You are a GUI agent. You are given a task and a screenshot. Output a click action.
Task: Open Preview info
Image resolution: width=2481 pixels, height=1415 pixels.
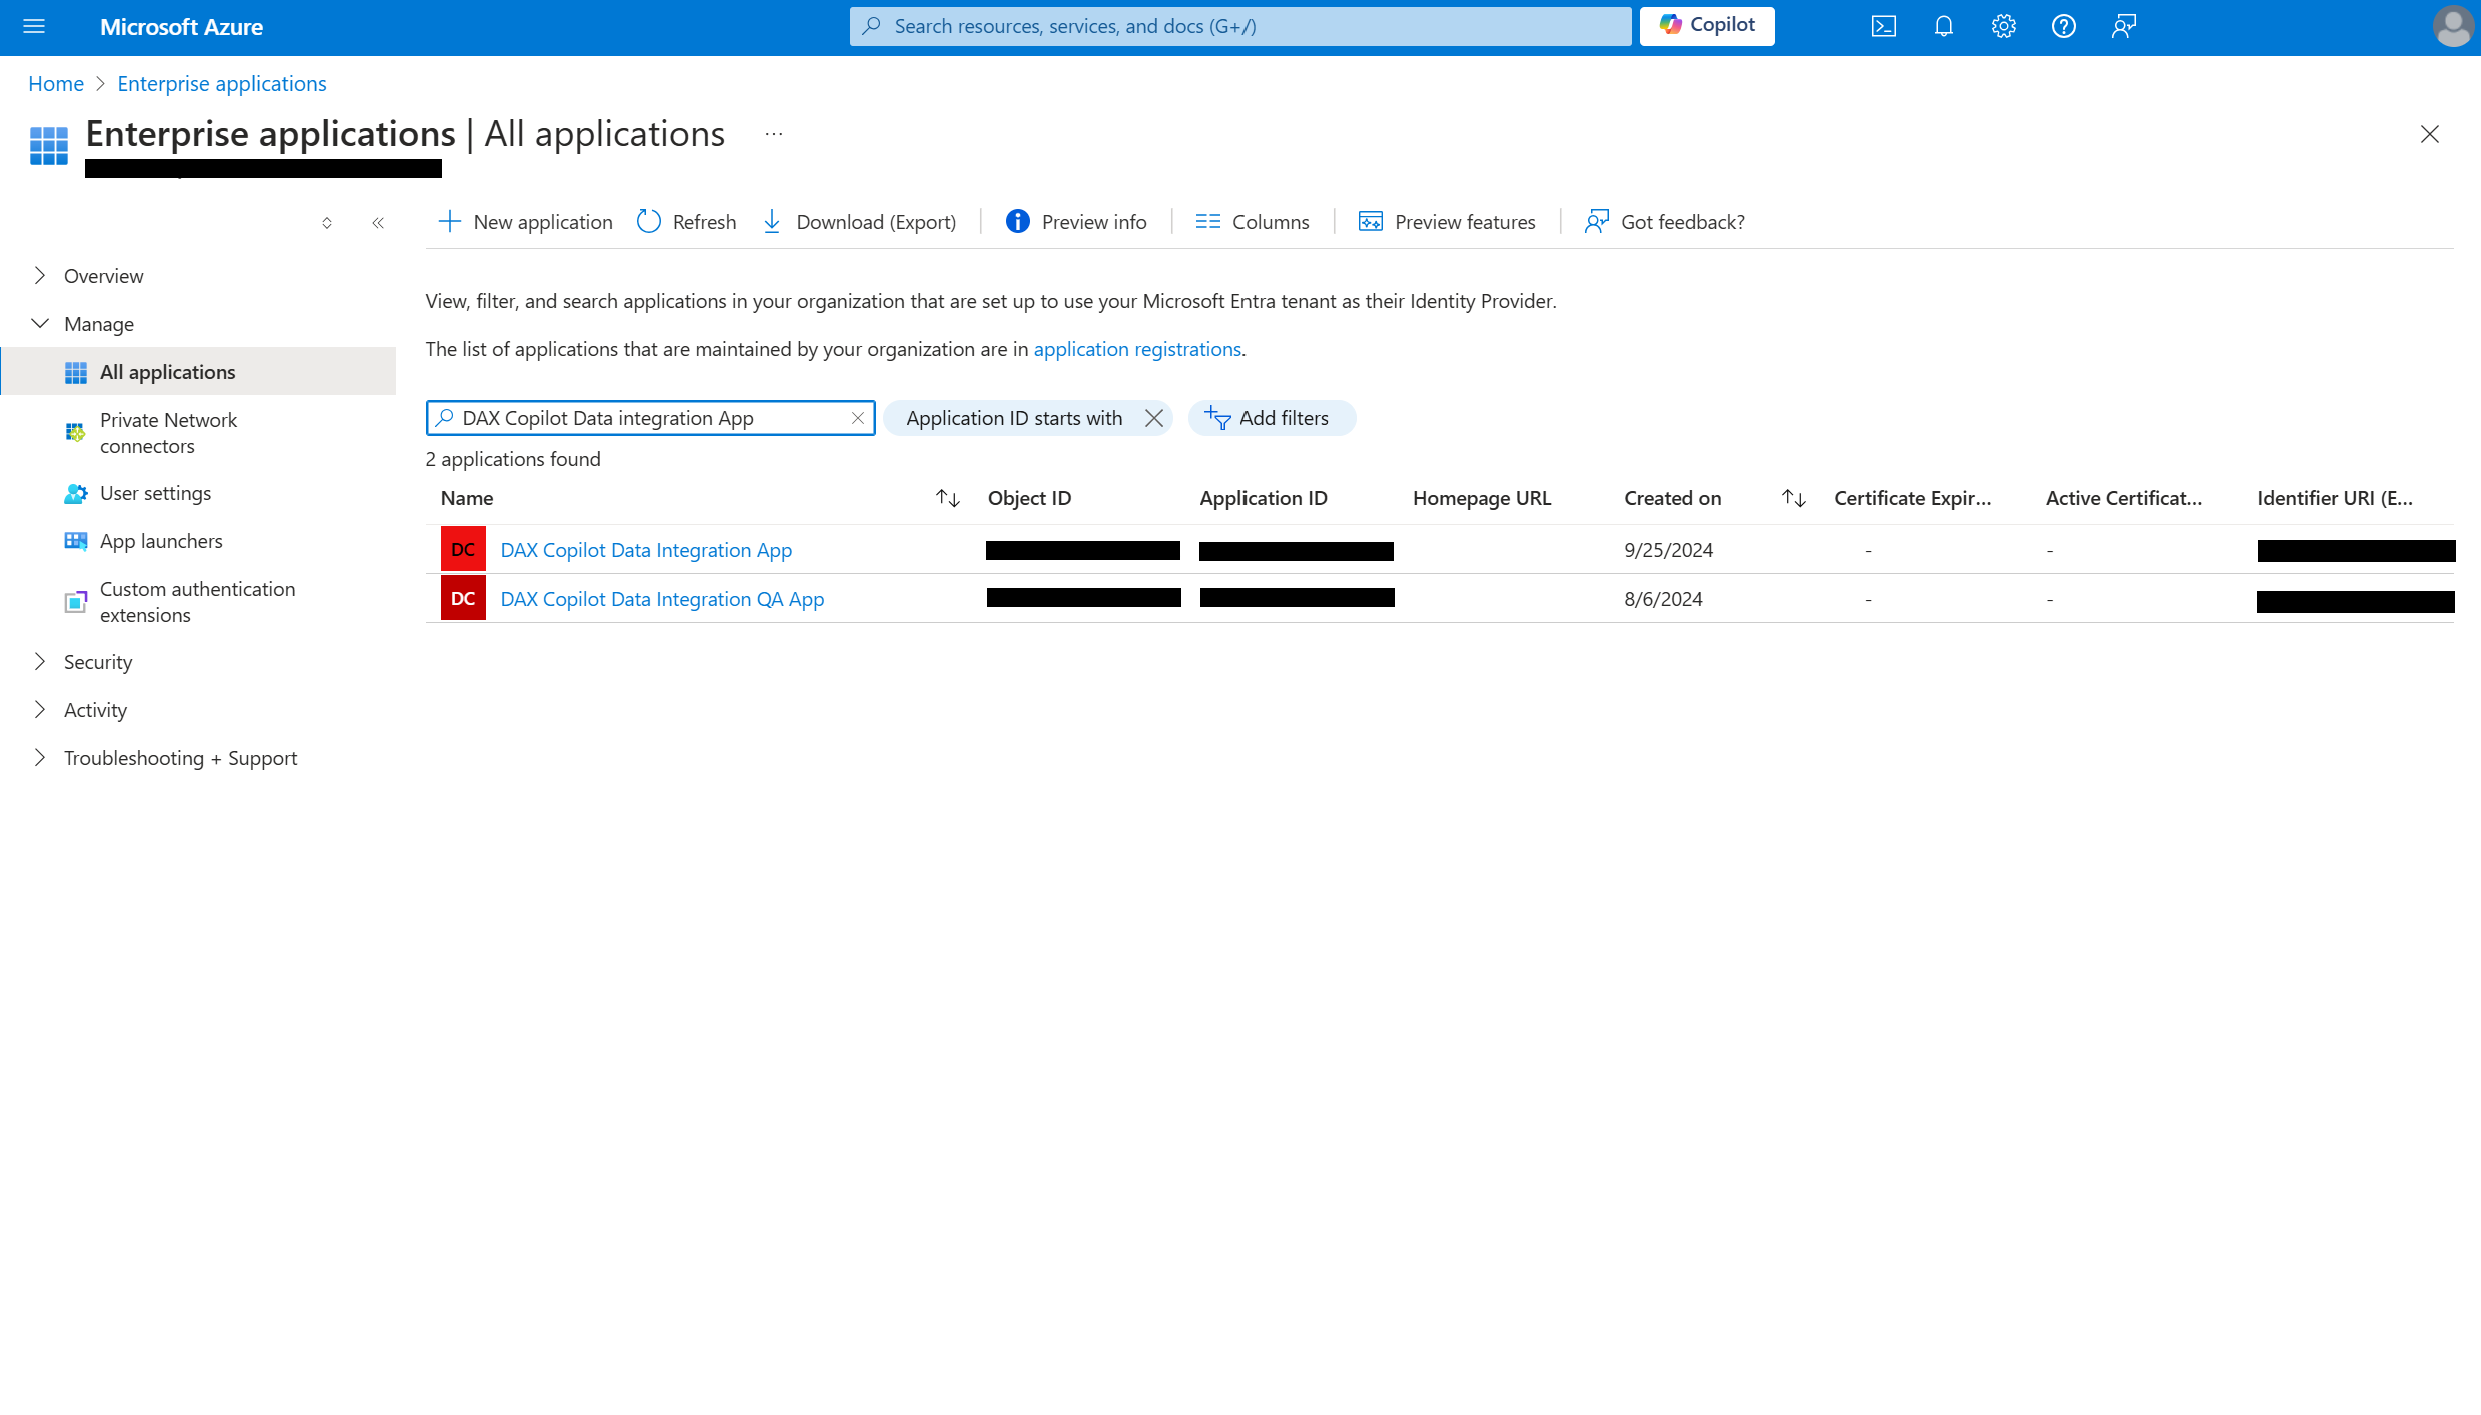tap(1076, 222)
